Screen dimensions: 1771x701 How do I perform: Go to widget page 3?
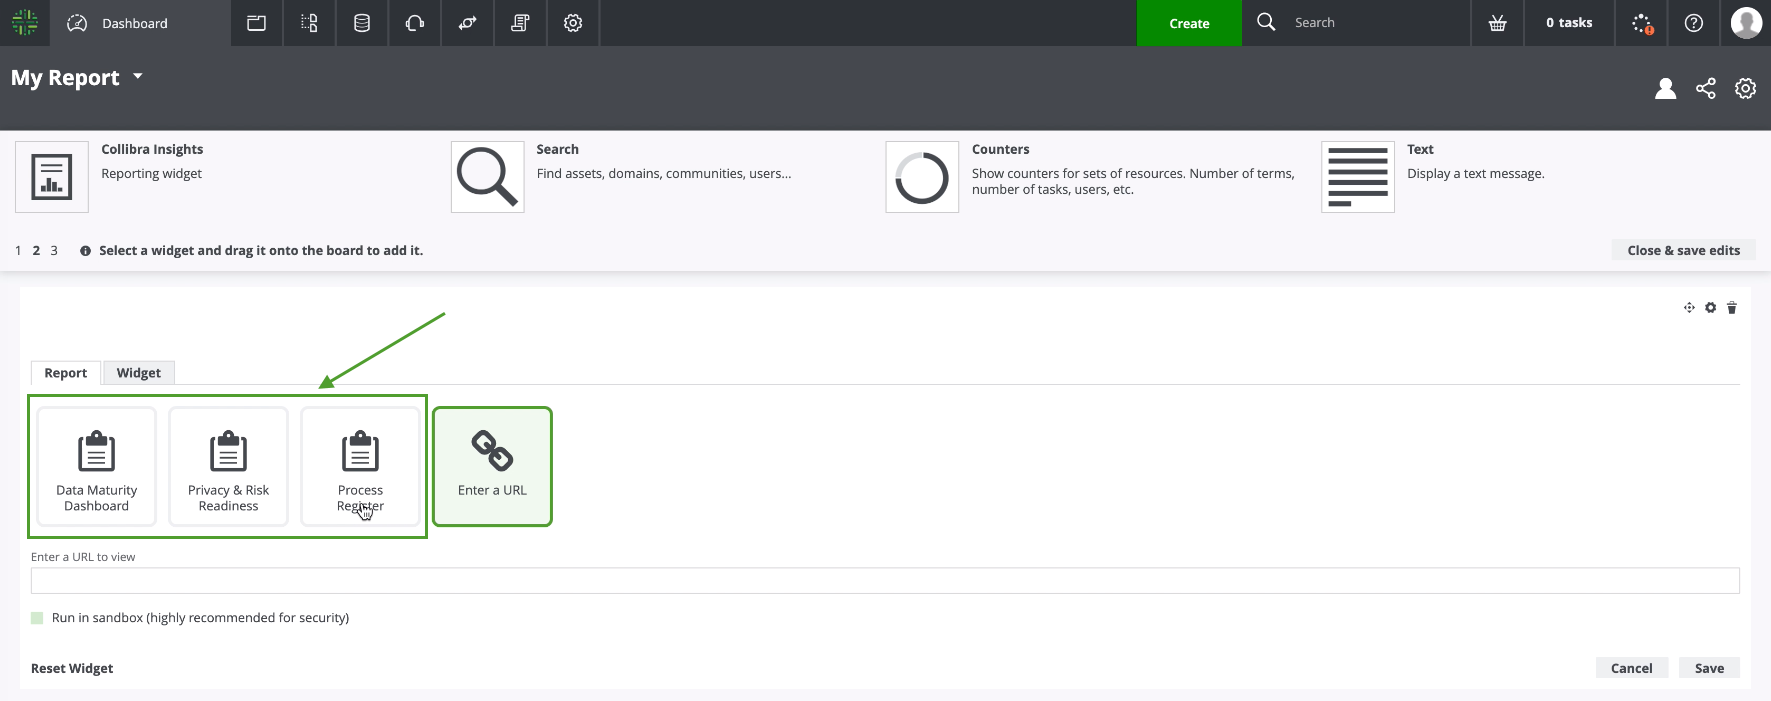point(54,251)
